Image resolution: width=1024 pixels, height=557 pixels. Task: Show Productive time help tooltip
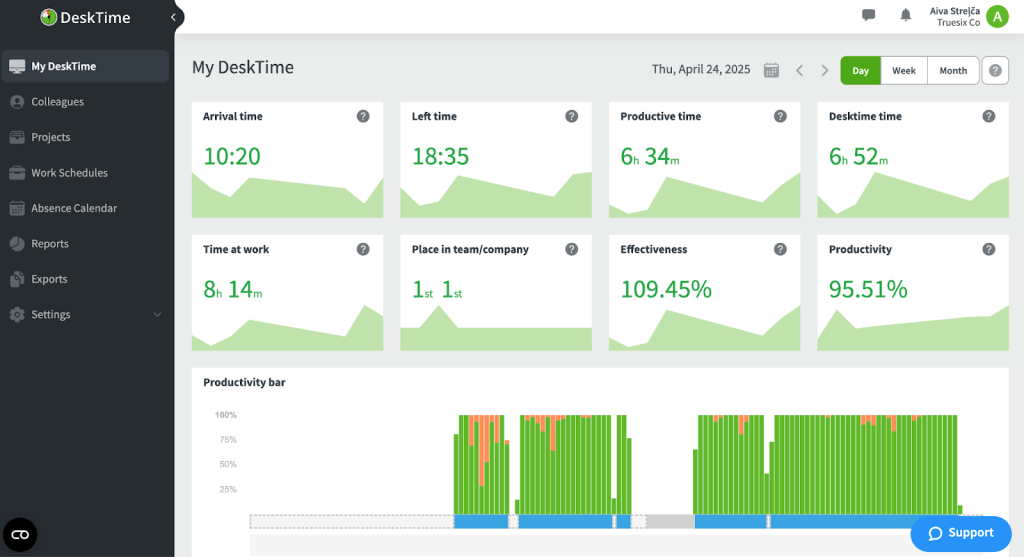tap(780, 116)
